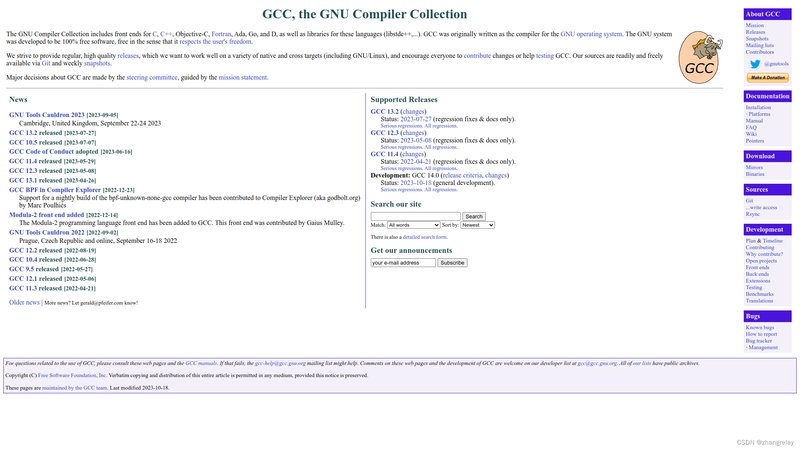Click the site search text field
The image size is (800, 450).
415,216
